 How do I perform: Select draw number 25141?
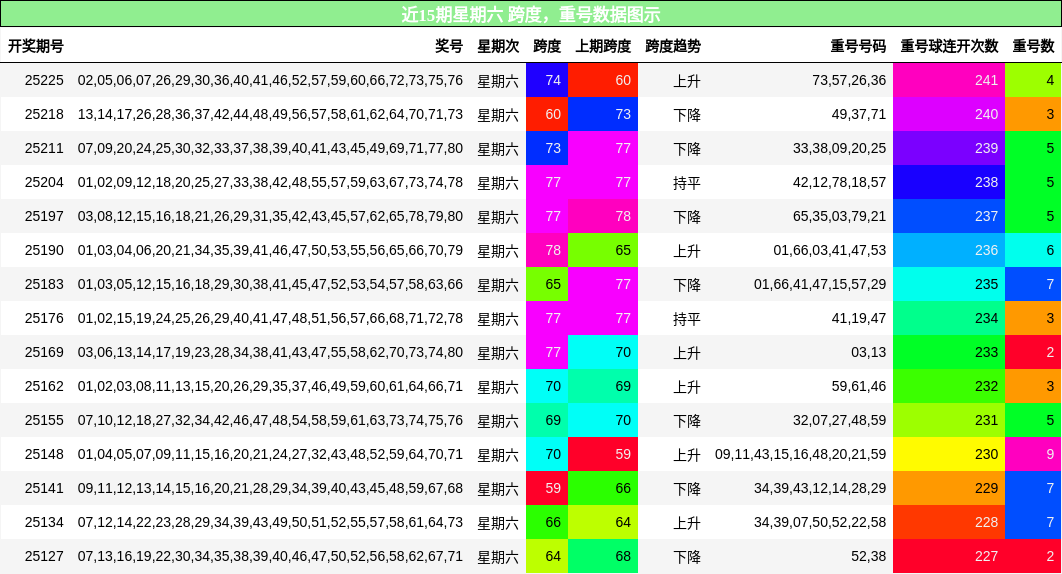point(44,489)
